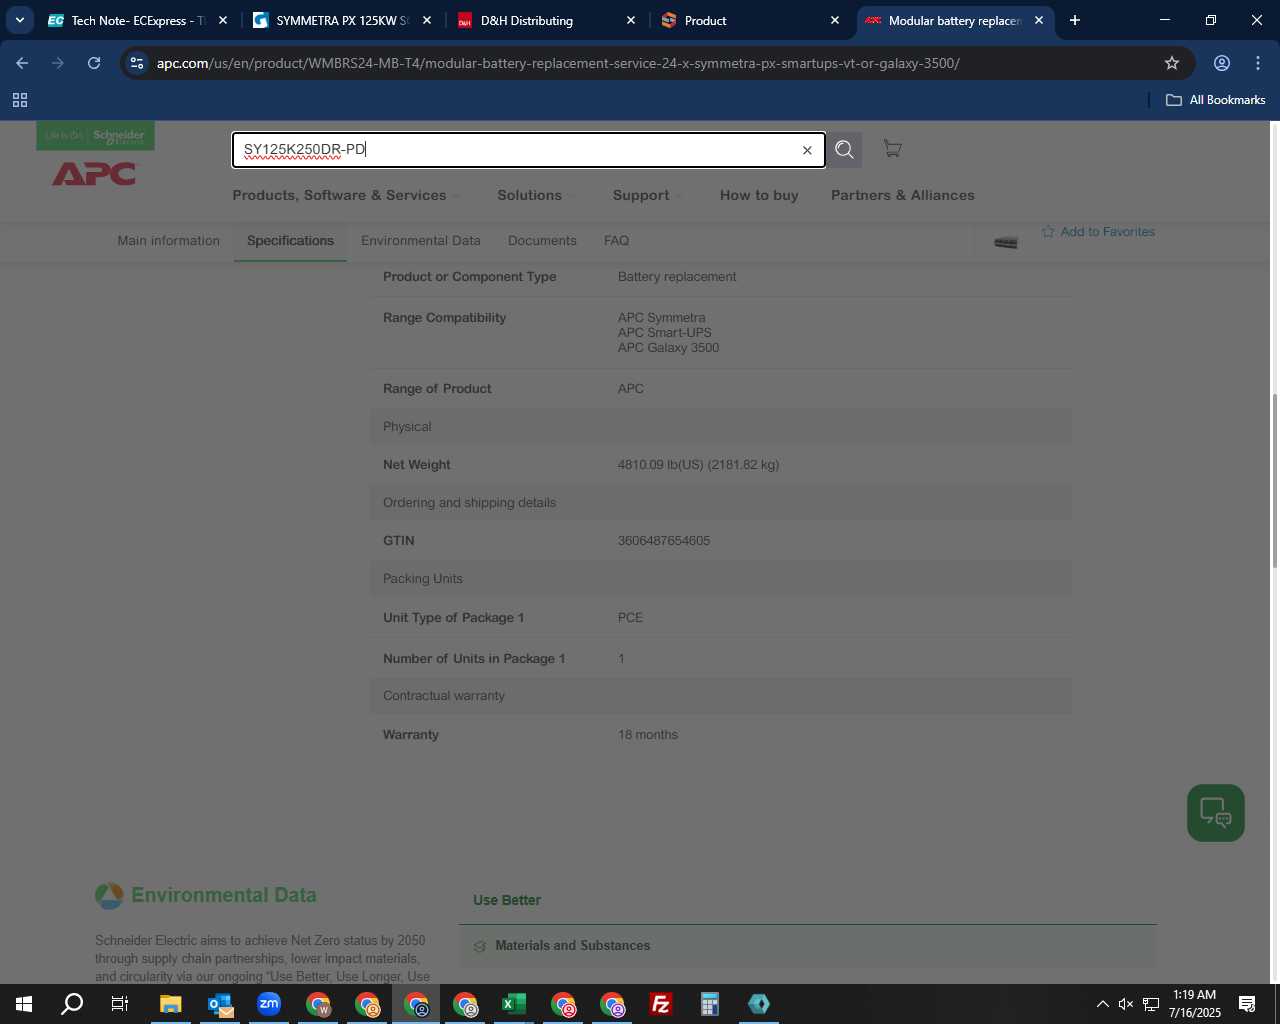This screenshot has height=1024, width=1280.
Task: Click the page vertical scrollbar thumb
Action: pyautogui.click(x=1274, y=480)
